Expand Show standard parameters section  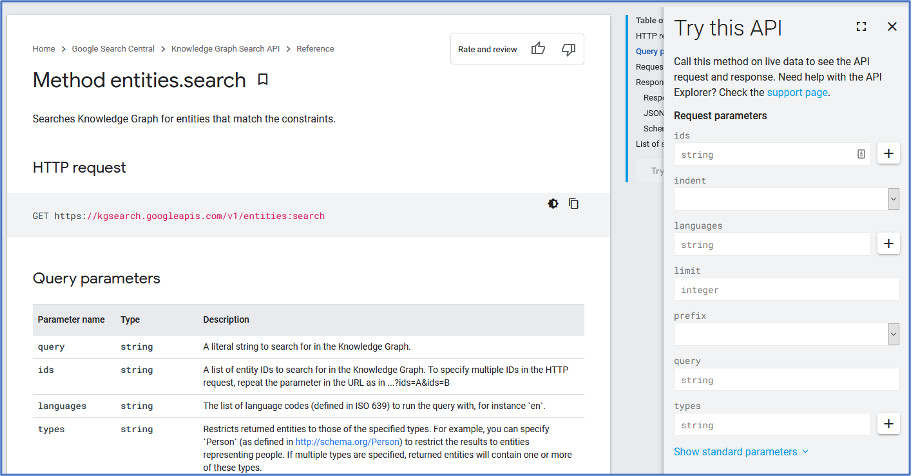click(x=740, y=452)
